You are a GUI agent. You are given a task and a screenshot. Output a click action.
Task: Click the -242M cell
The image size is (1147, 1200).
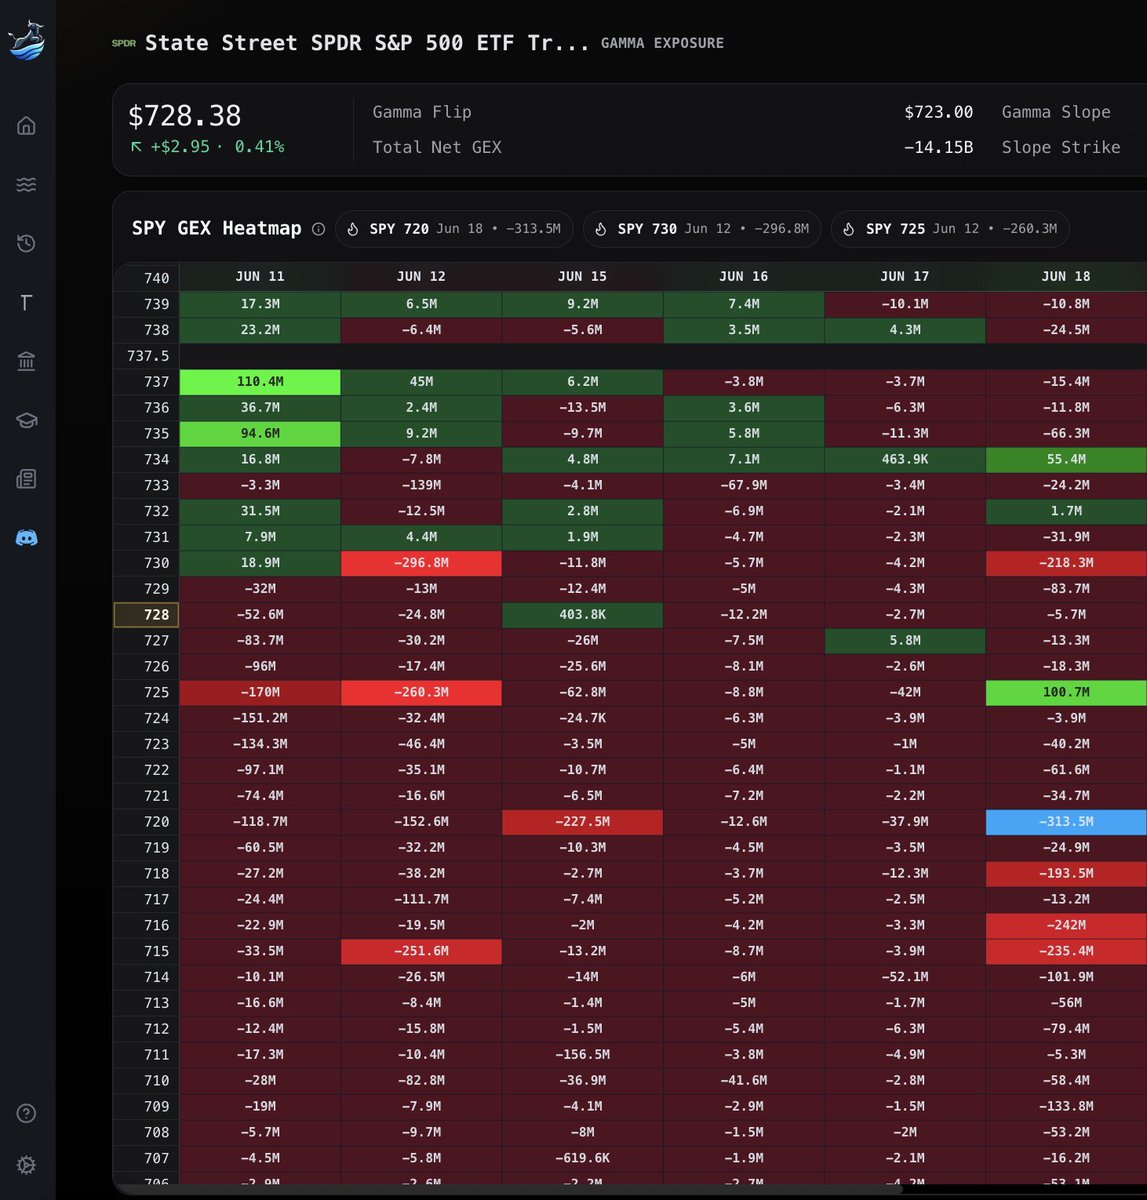(1066, 925)
